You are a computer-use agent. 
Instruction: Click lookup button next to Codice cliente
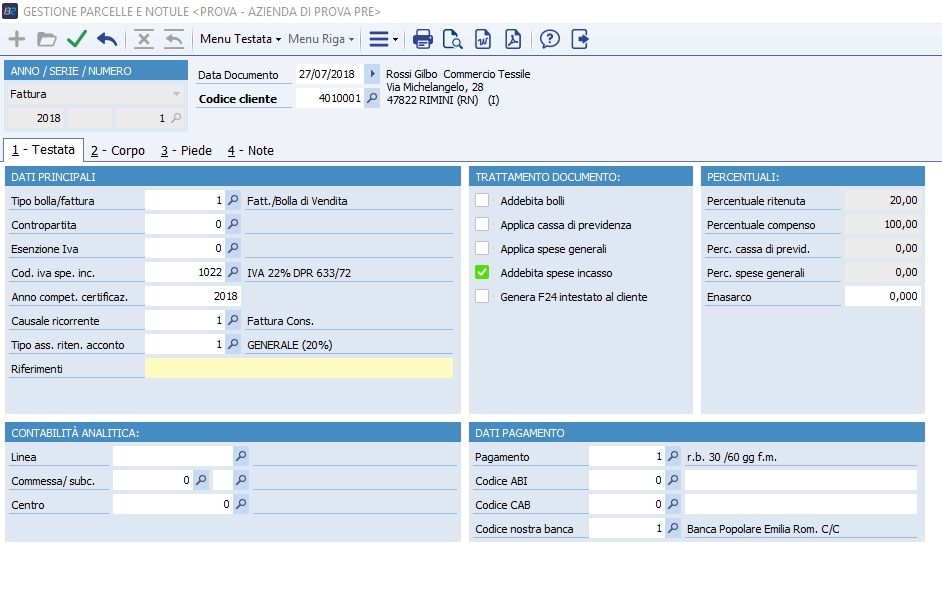point(372,98)
